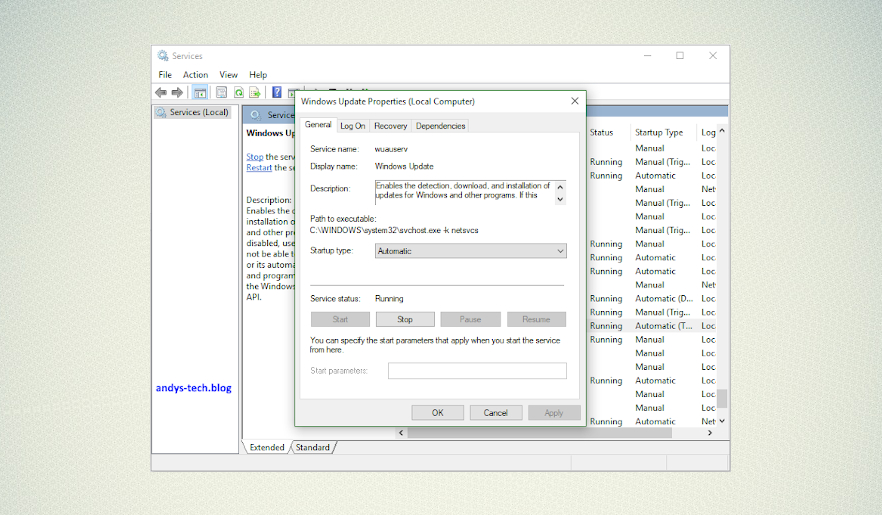882x515 pixels.
Task: Click the Properties toolbar icon
Action: pyautogui.click(x=221, y=92)
